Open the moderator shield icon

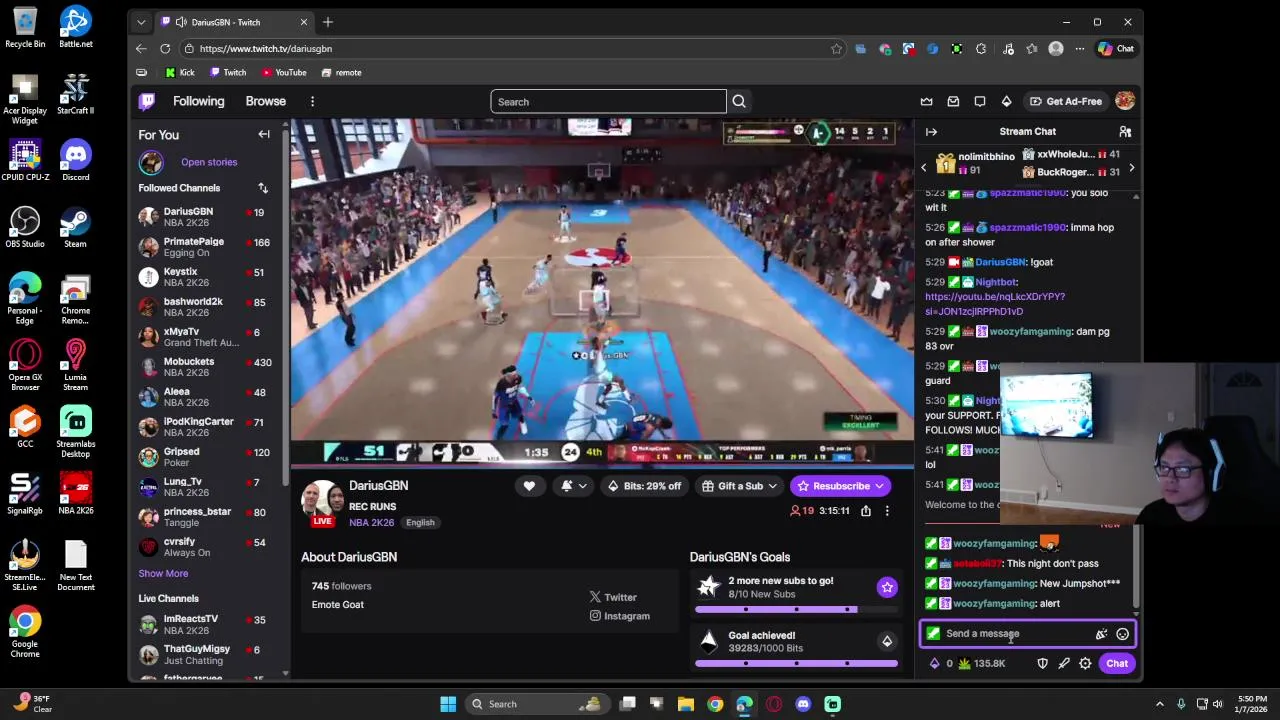(x=1042, y=663)
